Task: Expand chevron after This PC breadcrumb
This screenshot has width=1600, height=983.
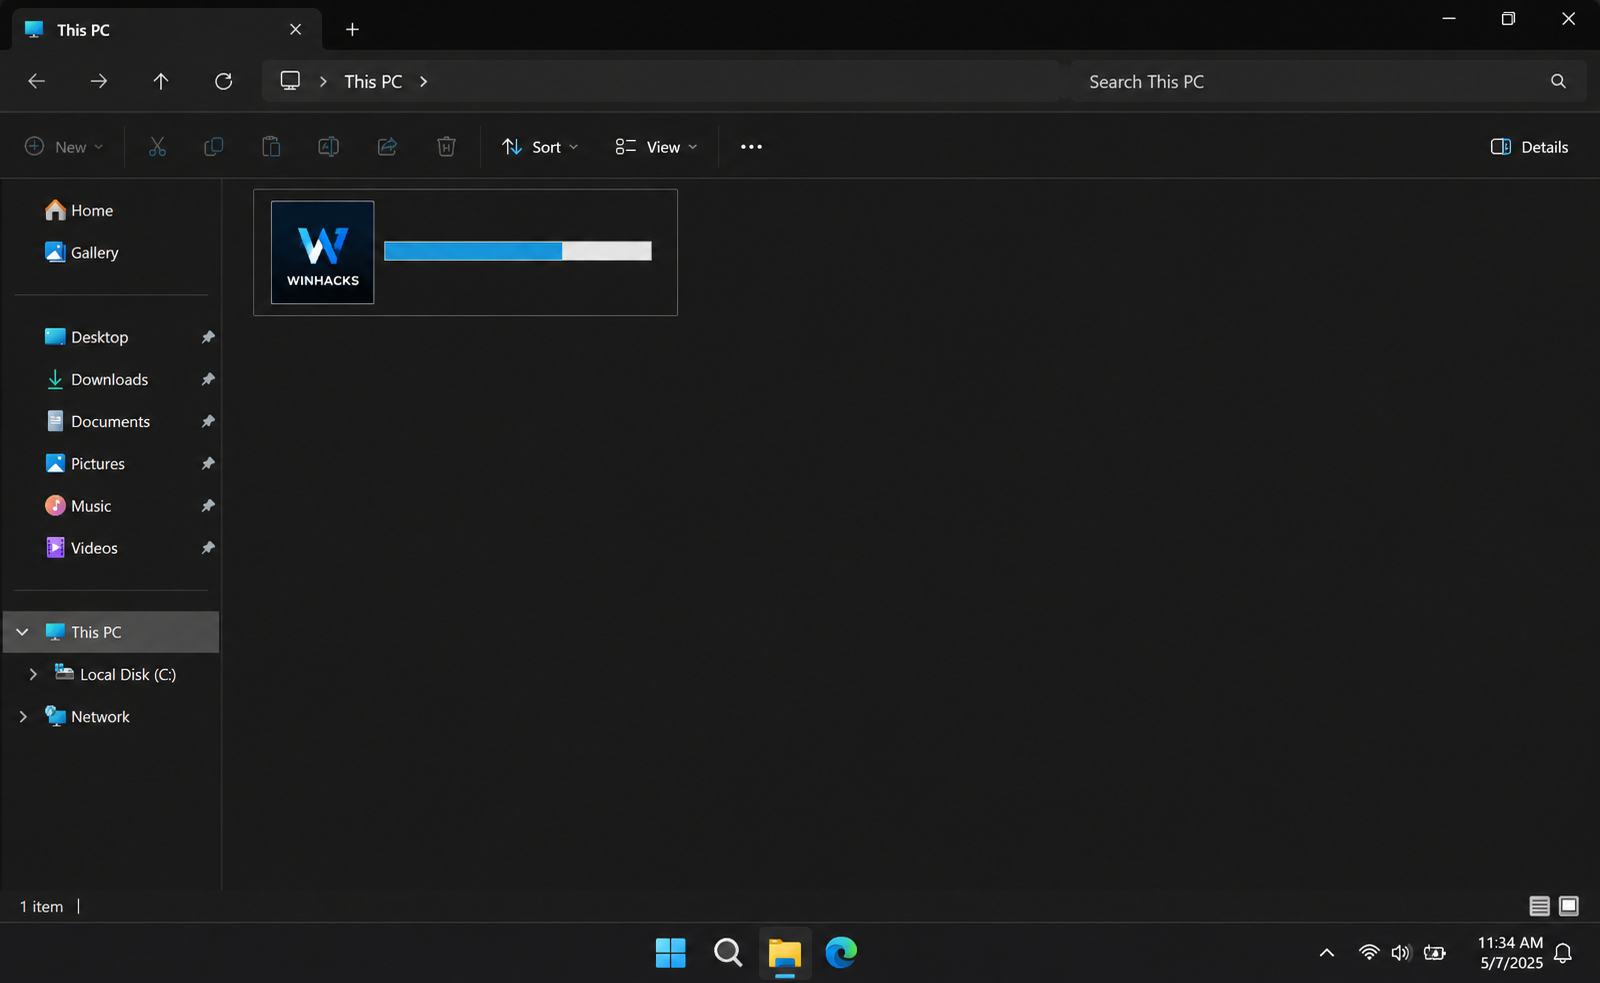Action: [x=424, y=81]
